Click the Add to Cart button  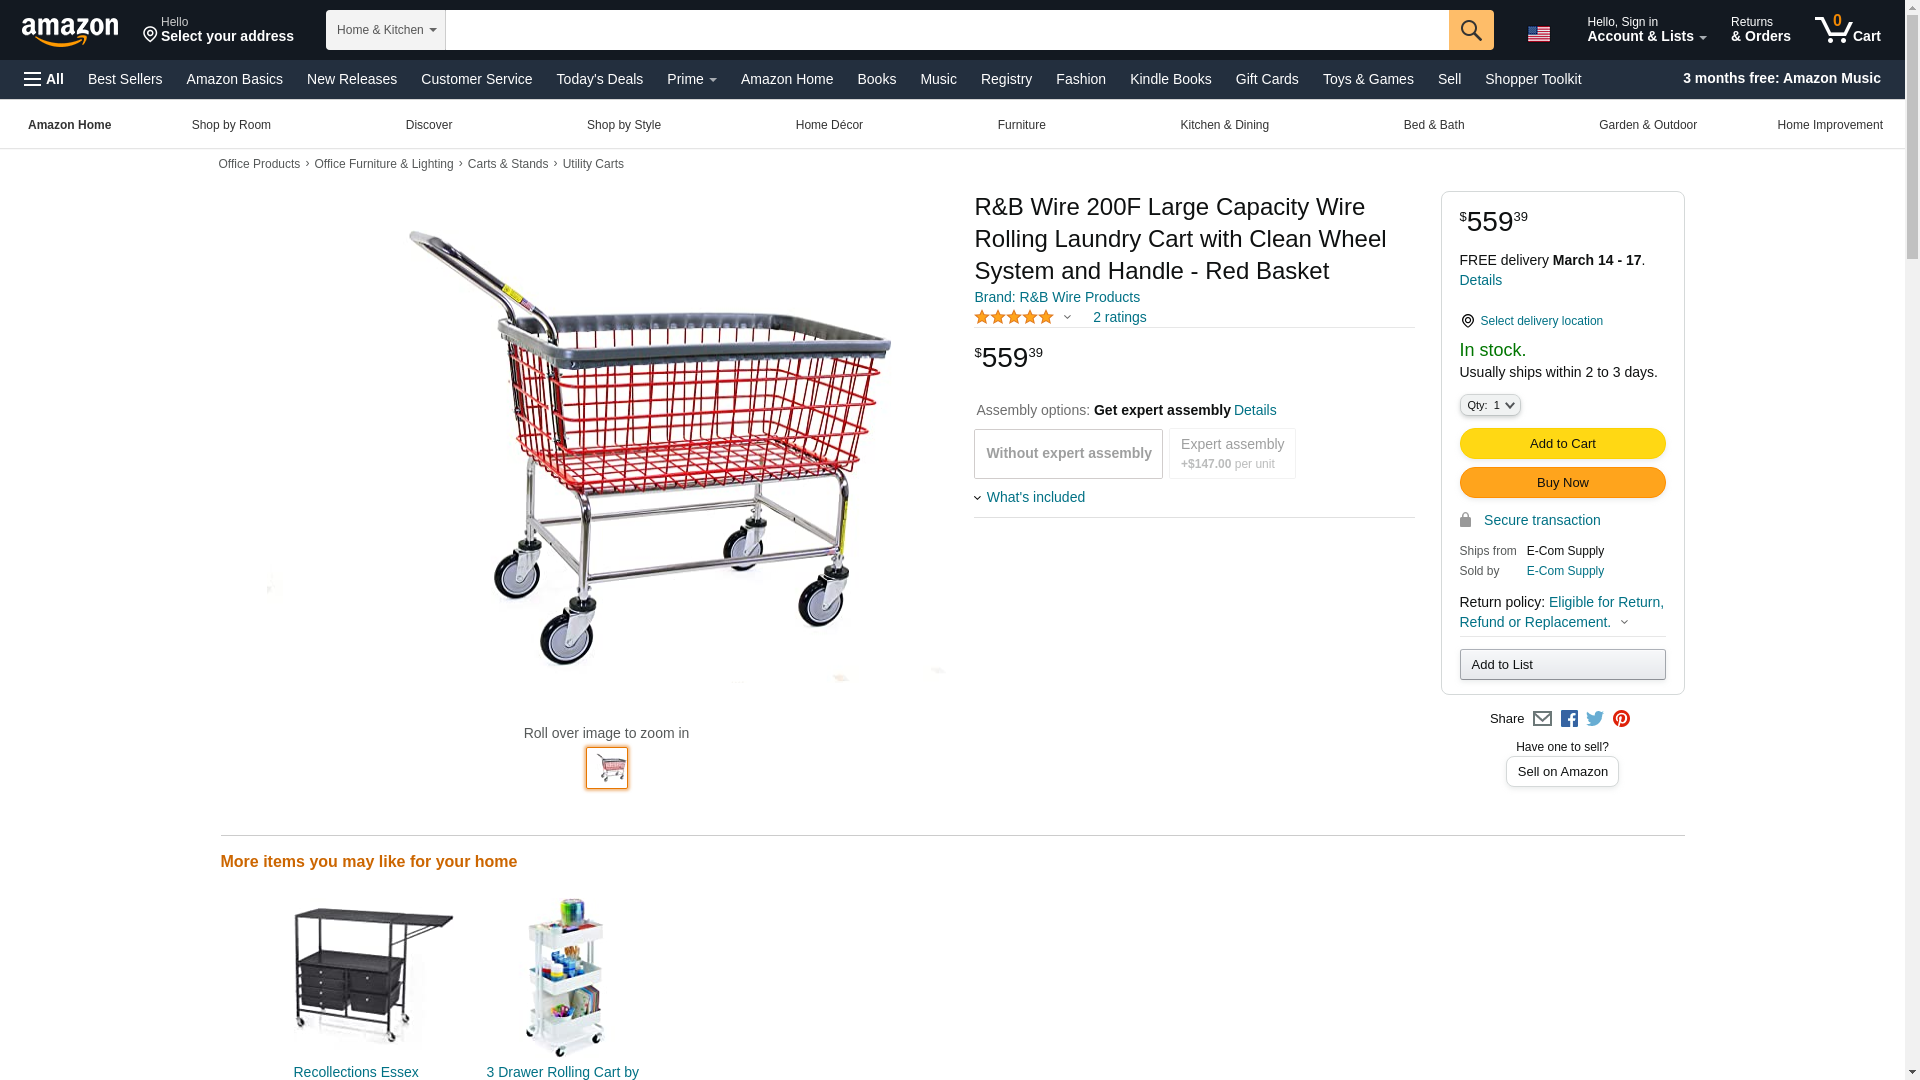tap(1562, 444)
